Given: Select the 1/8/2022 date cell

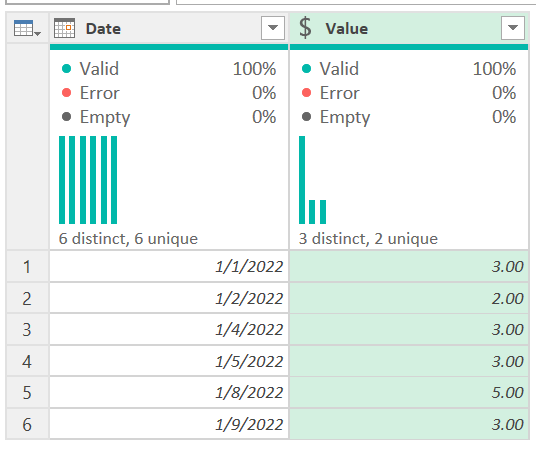Looking at the screenshot, I should pos(169,392).
